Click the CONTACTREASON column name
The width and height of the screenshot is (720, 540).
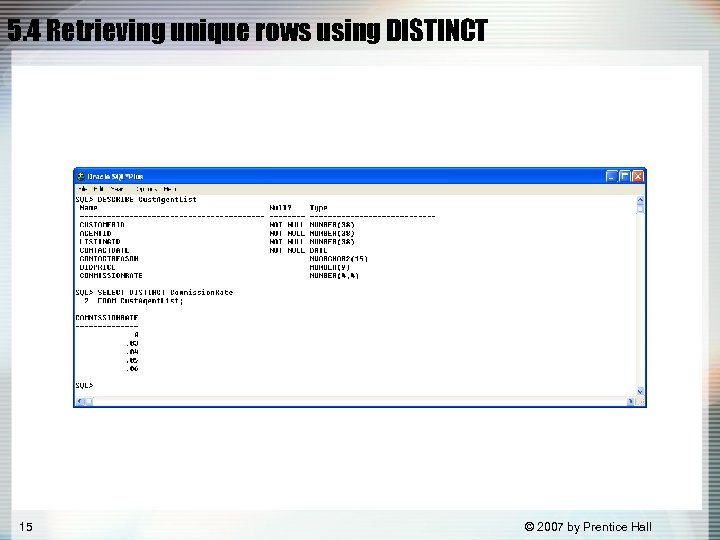pos(109,259)
